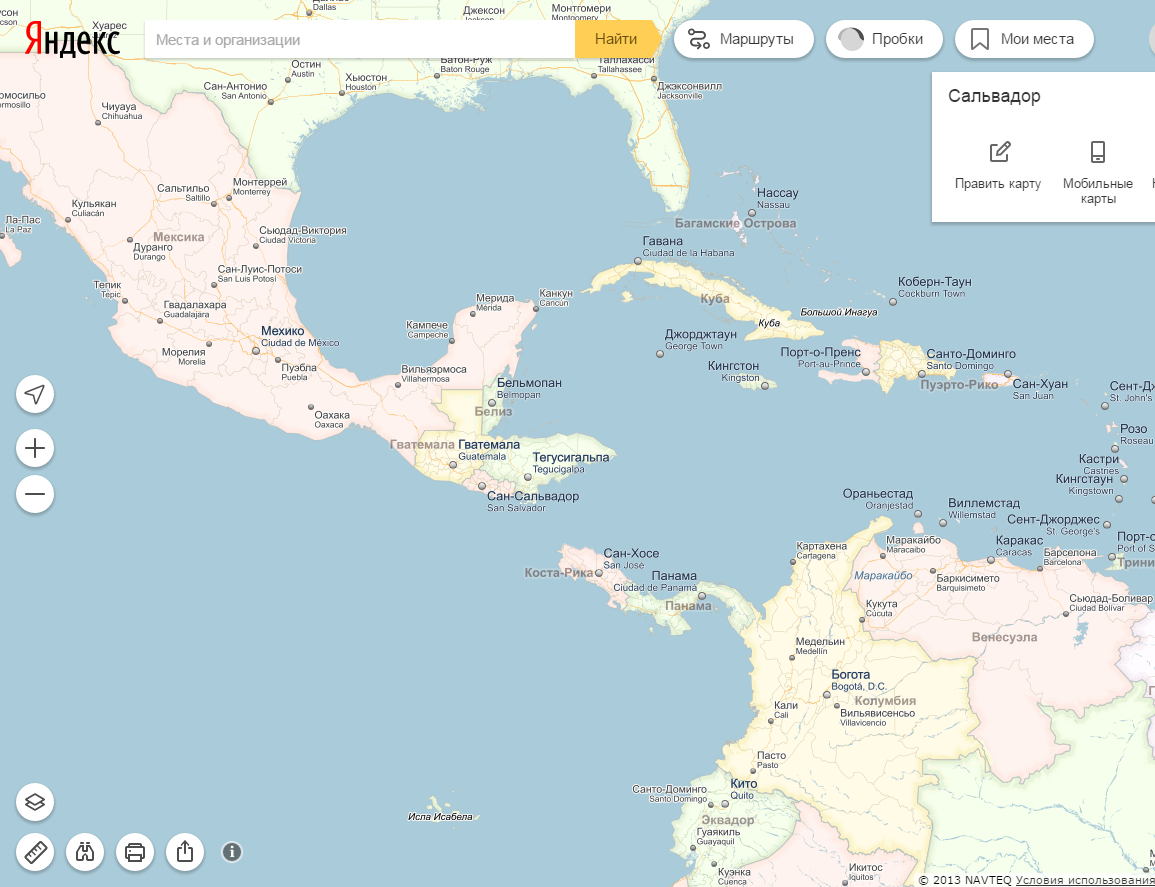
Task: Zoom in with the plus button
Action: [35, 448]
